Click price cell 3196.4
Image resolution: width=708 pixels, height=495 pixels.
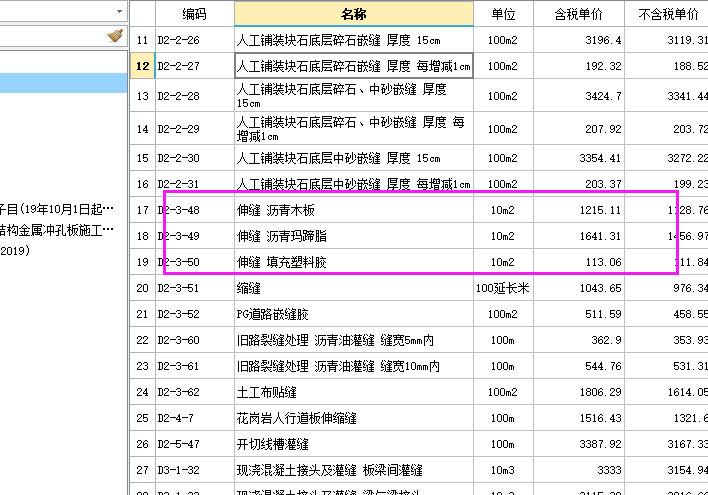[578, 40]
